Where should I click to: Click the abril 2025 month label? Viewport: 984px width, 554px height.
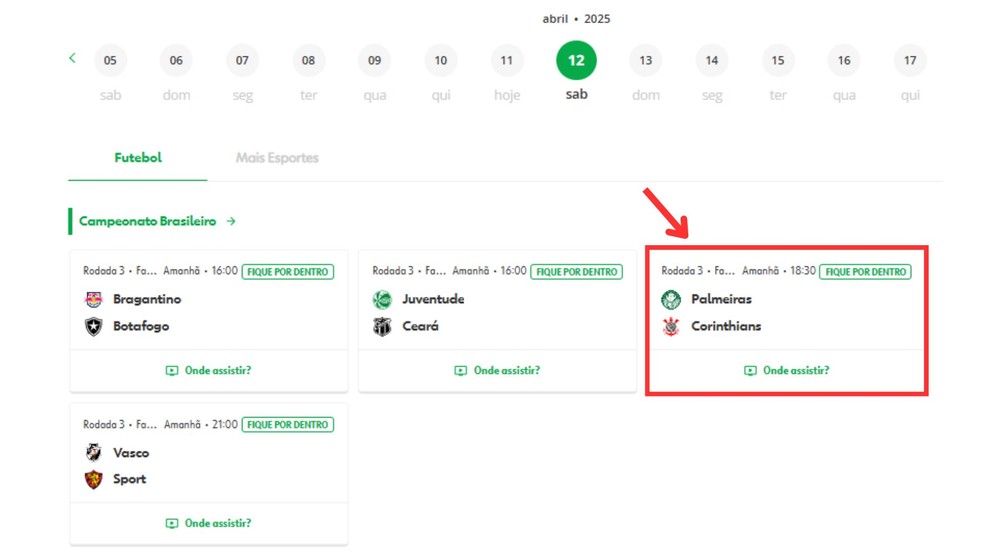[576, 19]
